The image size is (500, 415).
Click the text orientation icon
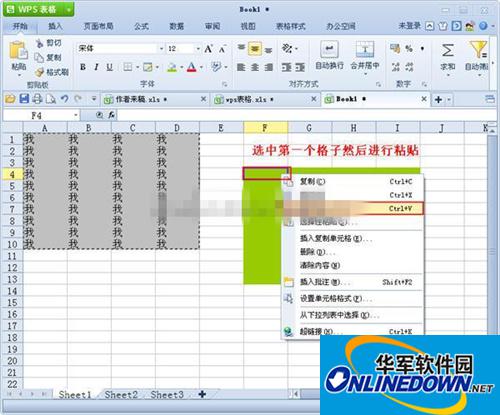click(287, 49)
